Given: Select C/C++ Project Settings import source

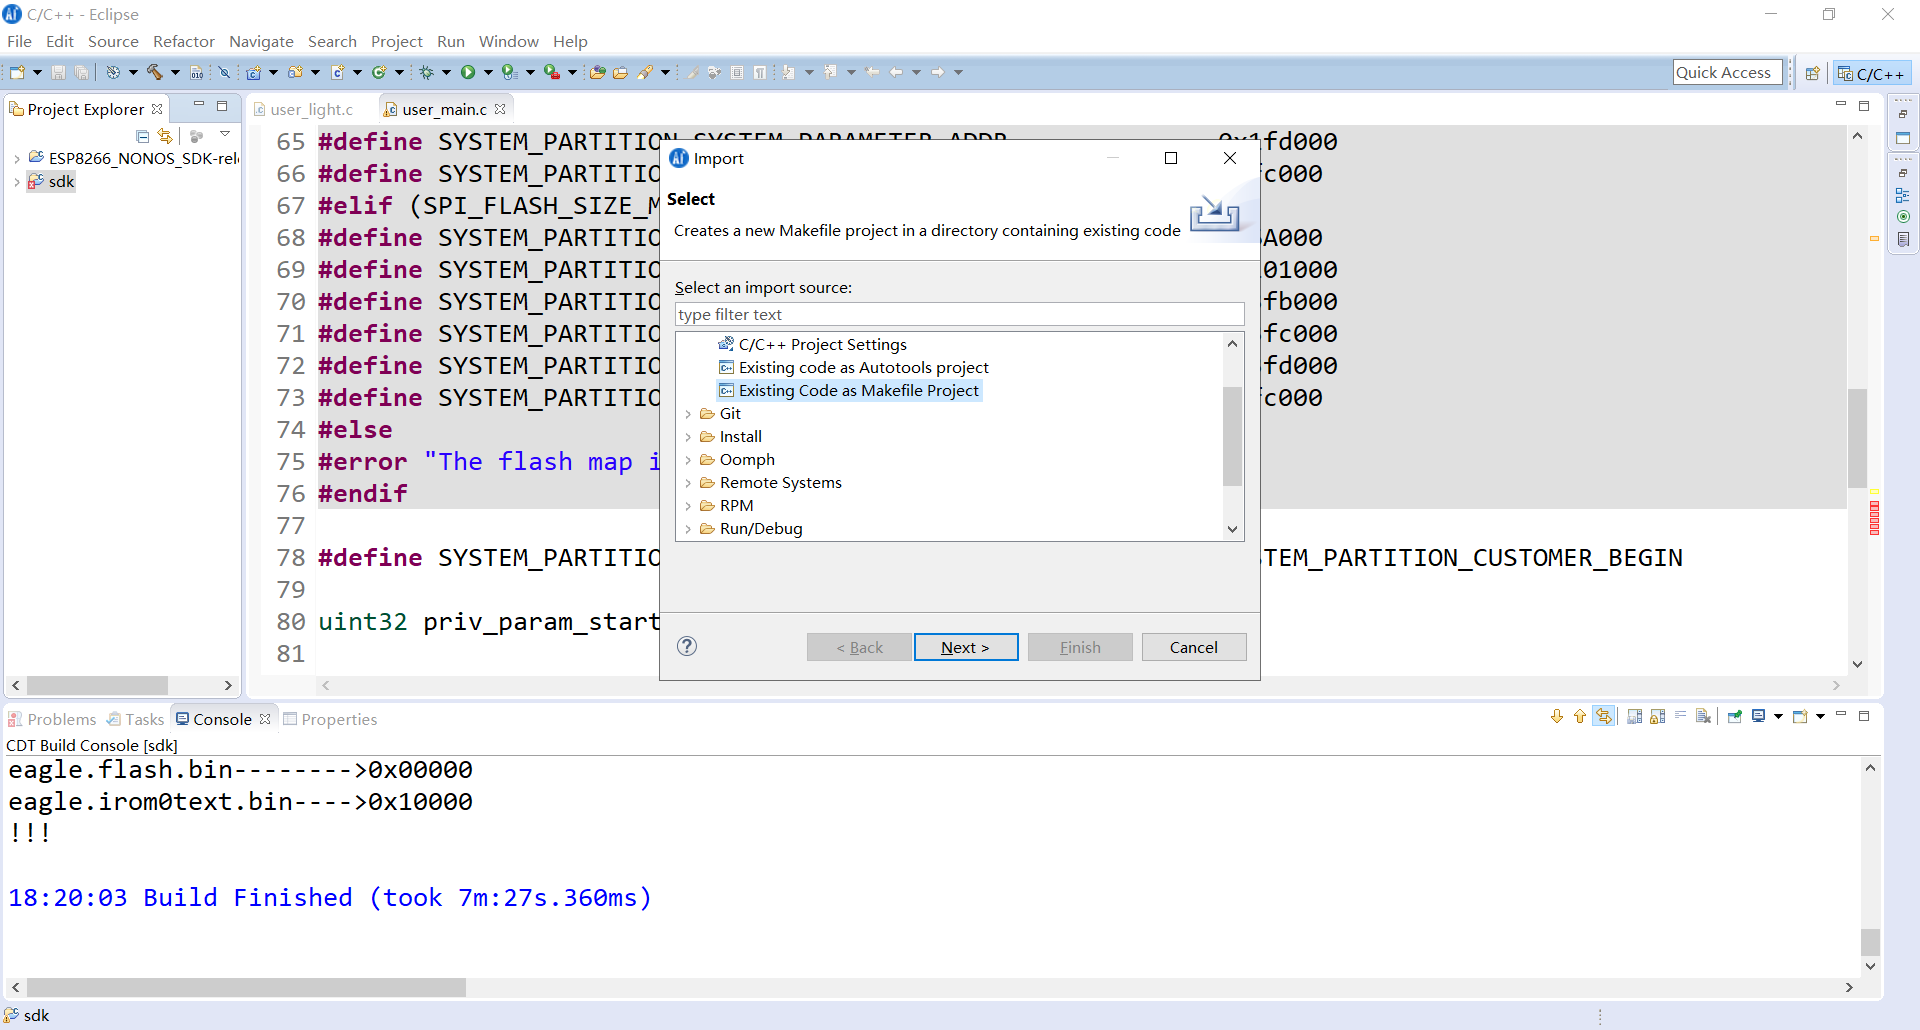Looking at the screenshot, I should tap(822, 345).
